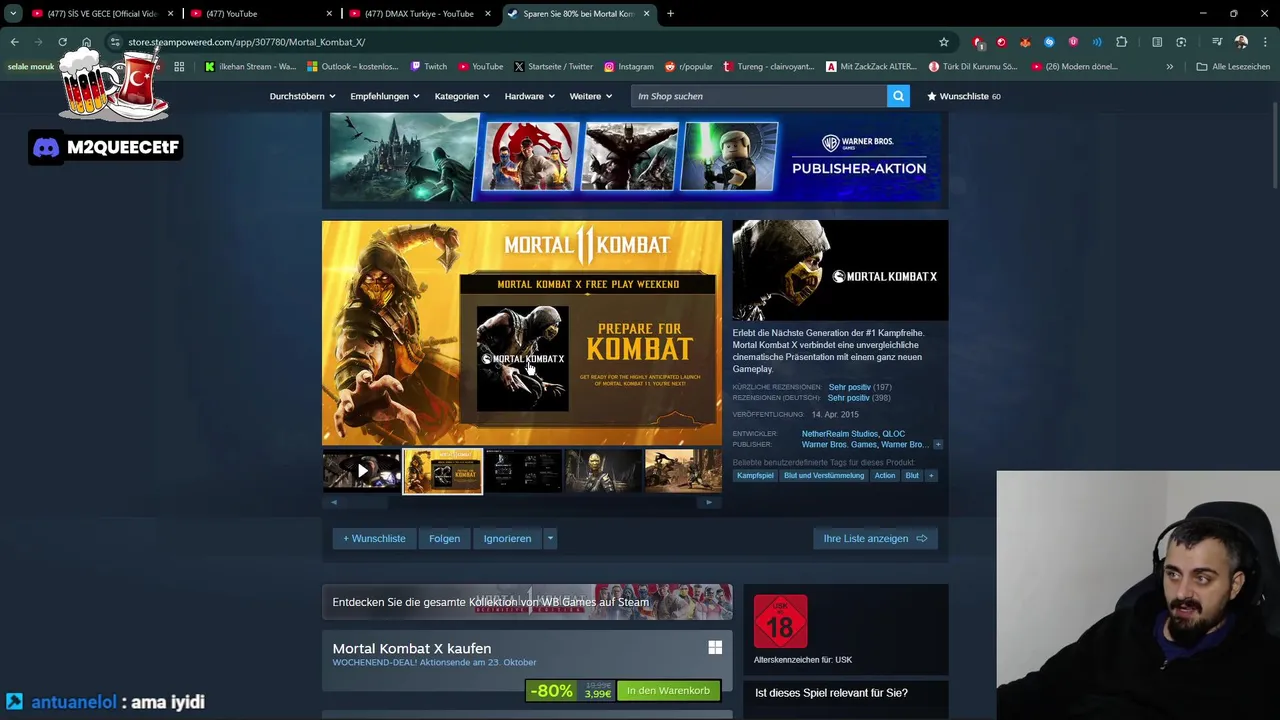Click the Windows platform icon in purchase box
Viewport: 1280px width, 720px height.
[x=715, y=648]
